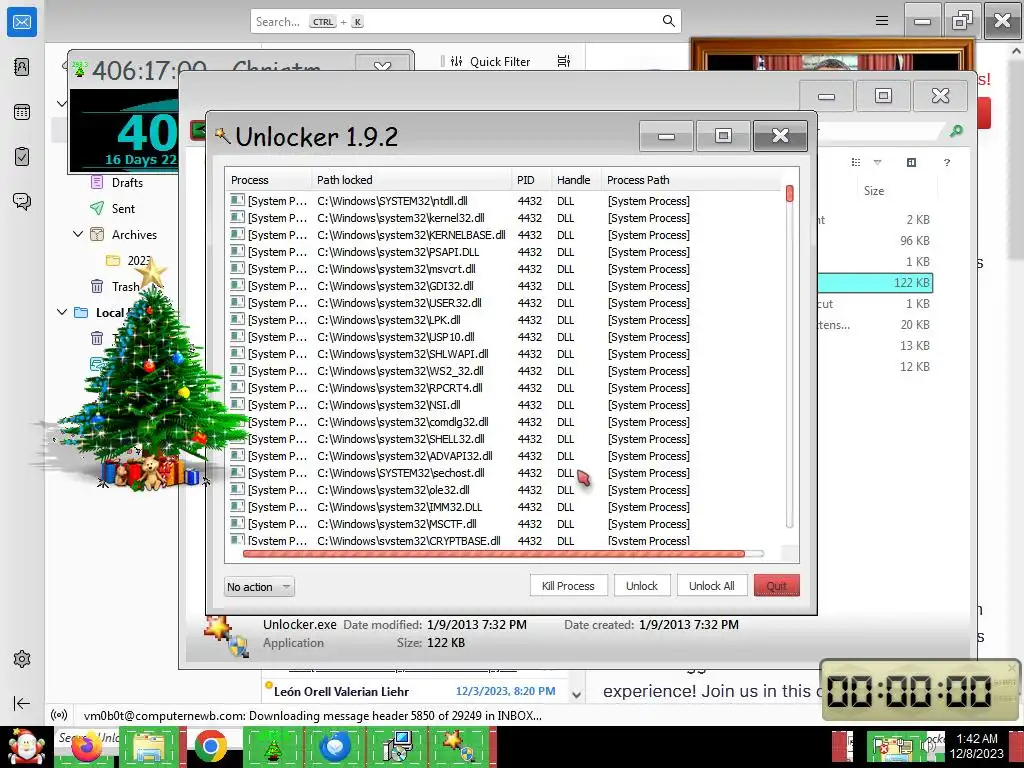Open Explorer view options dropdown arrow
This screenshot has height=768, width=1024.
coord(877,162)
